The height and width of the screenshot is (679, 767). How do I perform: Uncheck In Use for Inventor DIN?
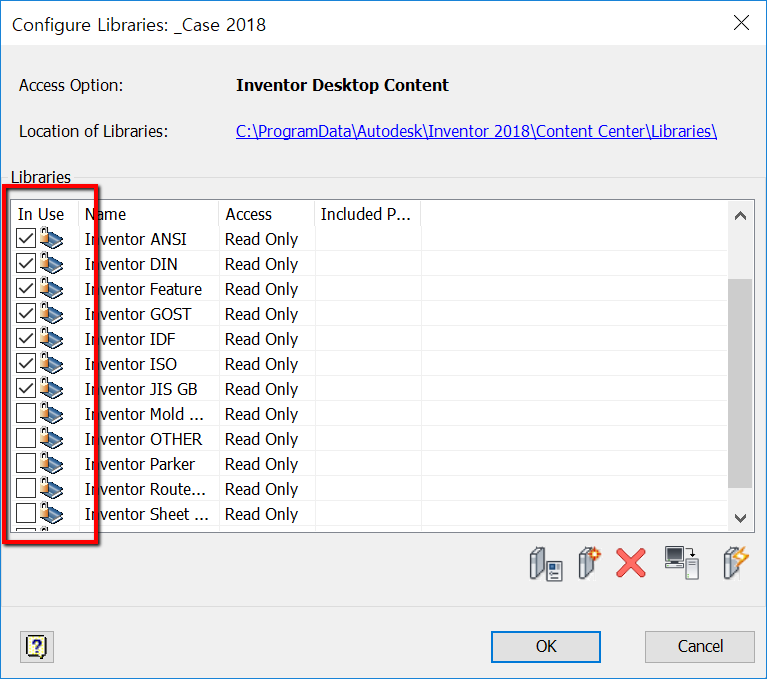26,263
